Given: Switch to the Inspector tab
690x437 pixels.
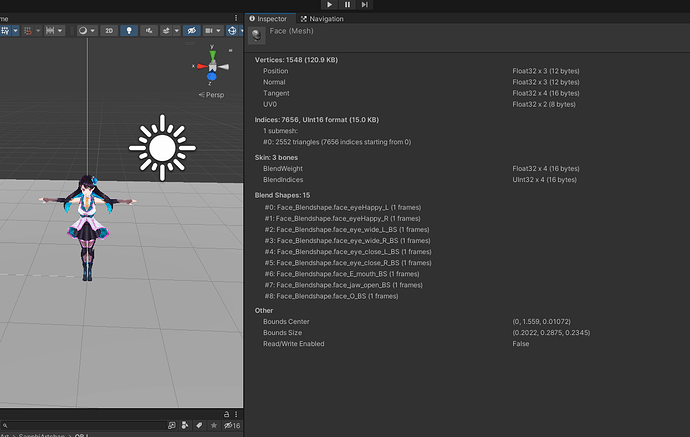Looking at the screenshot, I should [x=268, y=18].
